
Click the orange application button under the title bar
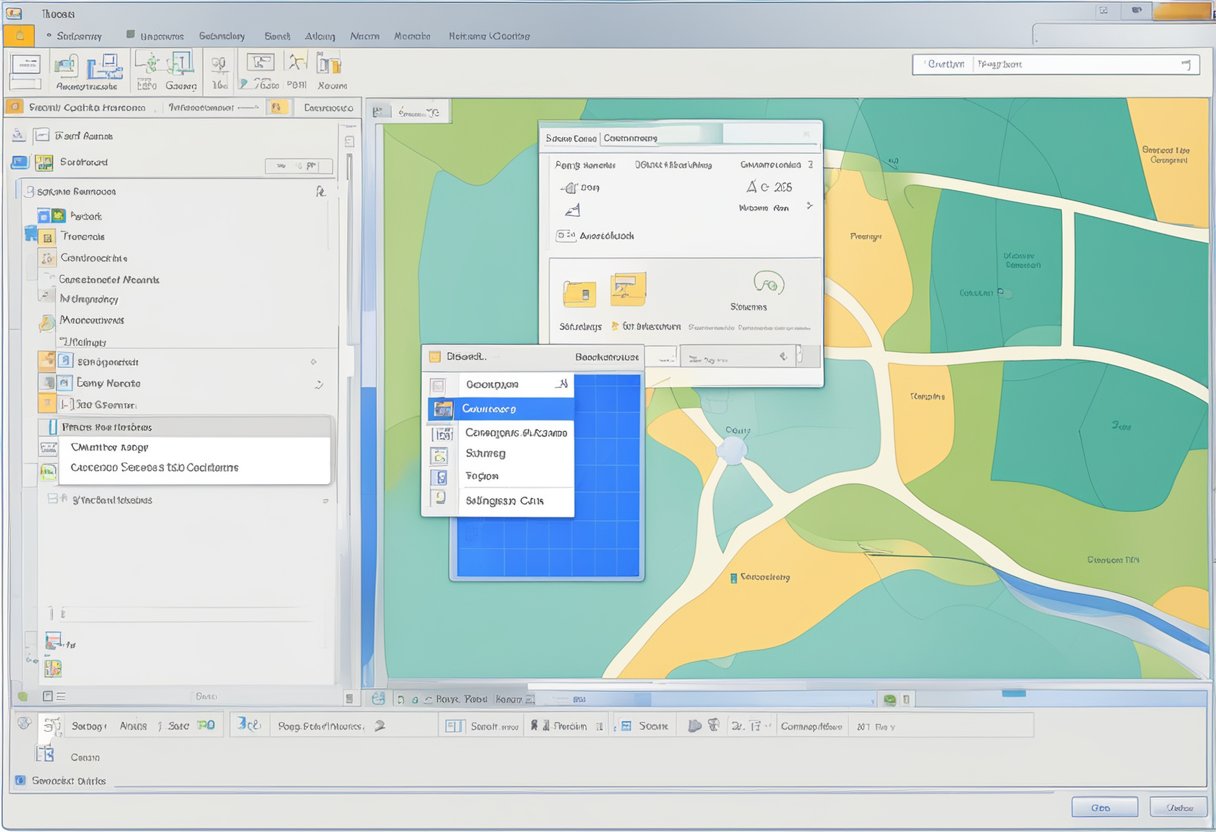pos(18,35)
